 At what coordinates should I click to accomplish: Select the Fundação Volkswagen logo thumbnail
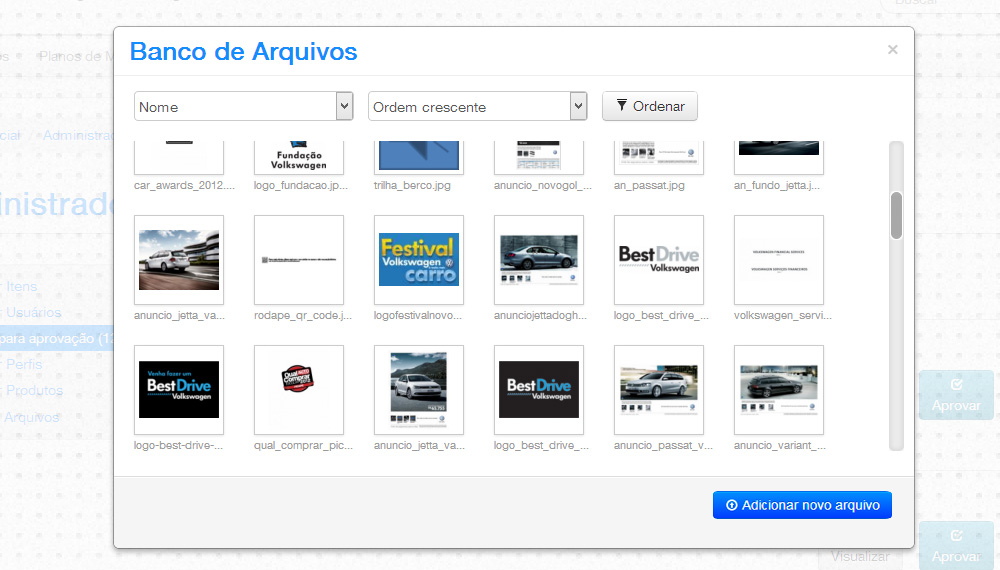coord(299,157)
